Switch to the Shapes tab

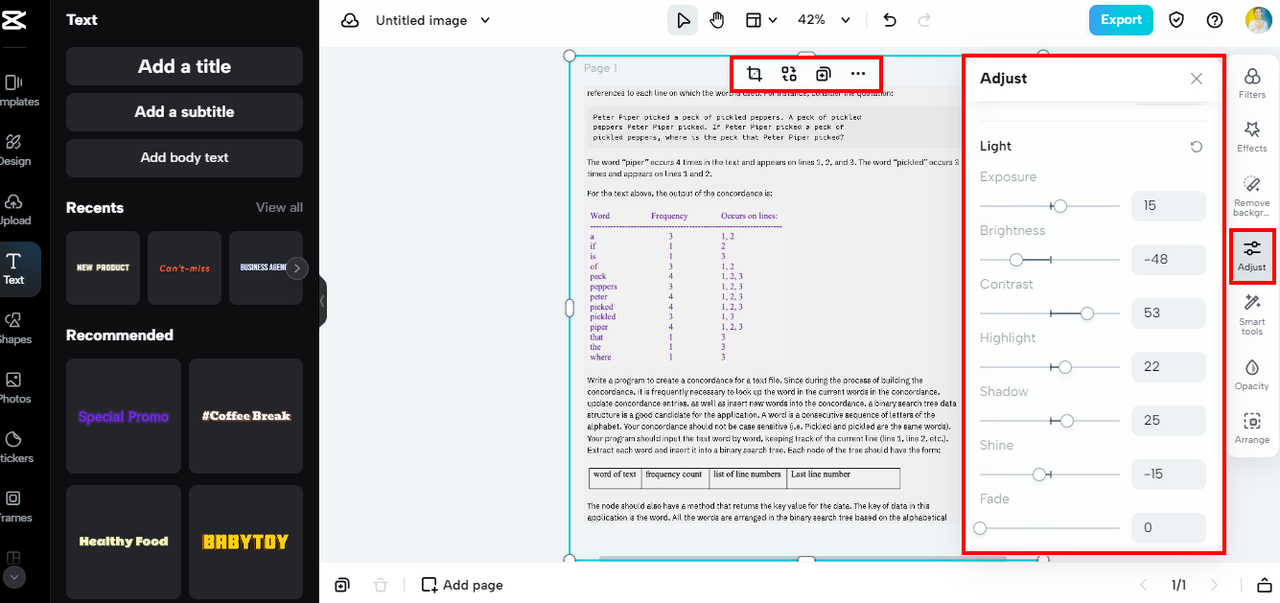pos(14,326)
